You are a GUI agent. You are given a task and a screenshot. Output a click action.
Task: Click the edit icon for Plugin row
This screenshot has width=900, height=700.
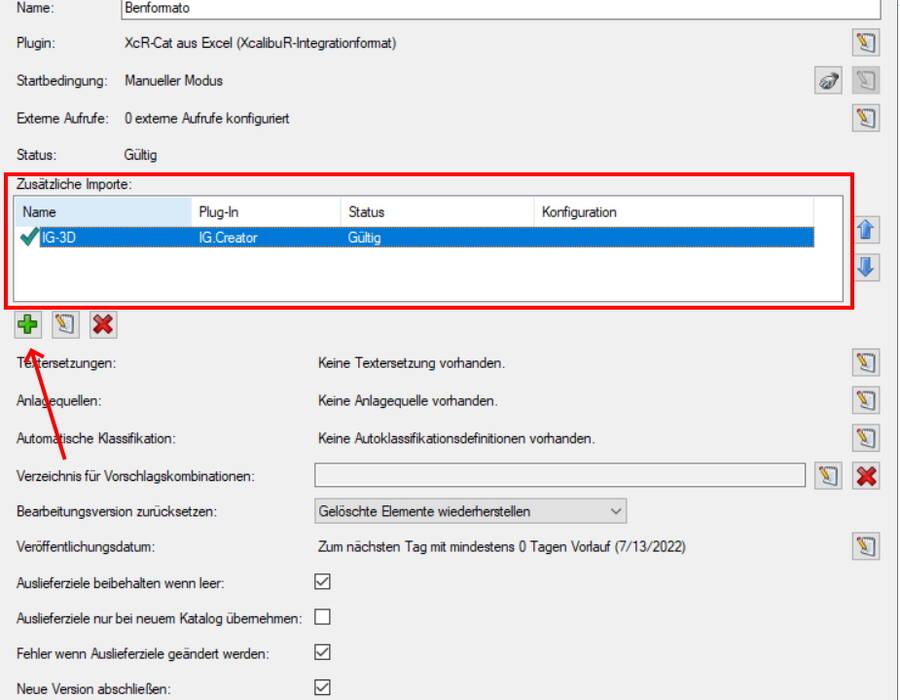(x=866, y=42)
